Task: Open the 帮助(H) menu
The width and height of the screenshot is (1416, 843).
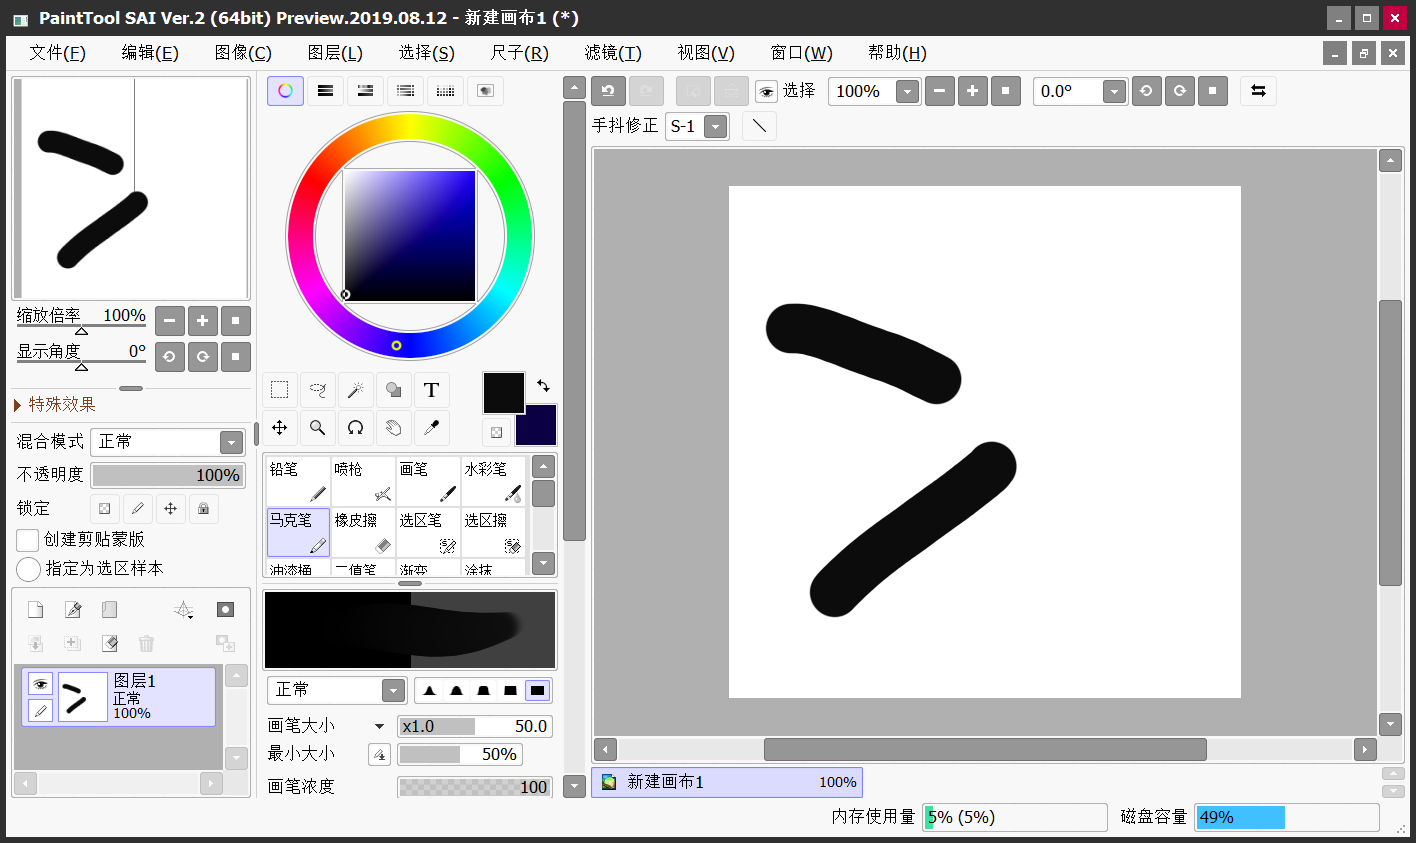Action: tap(897, 53)
